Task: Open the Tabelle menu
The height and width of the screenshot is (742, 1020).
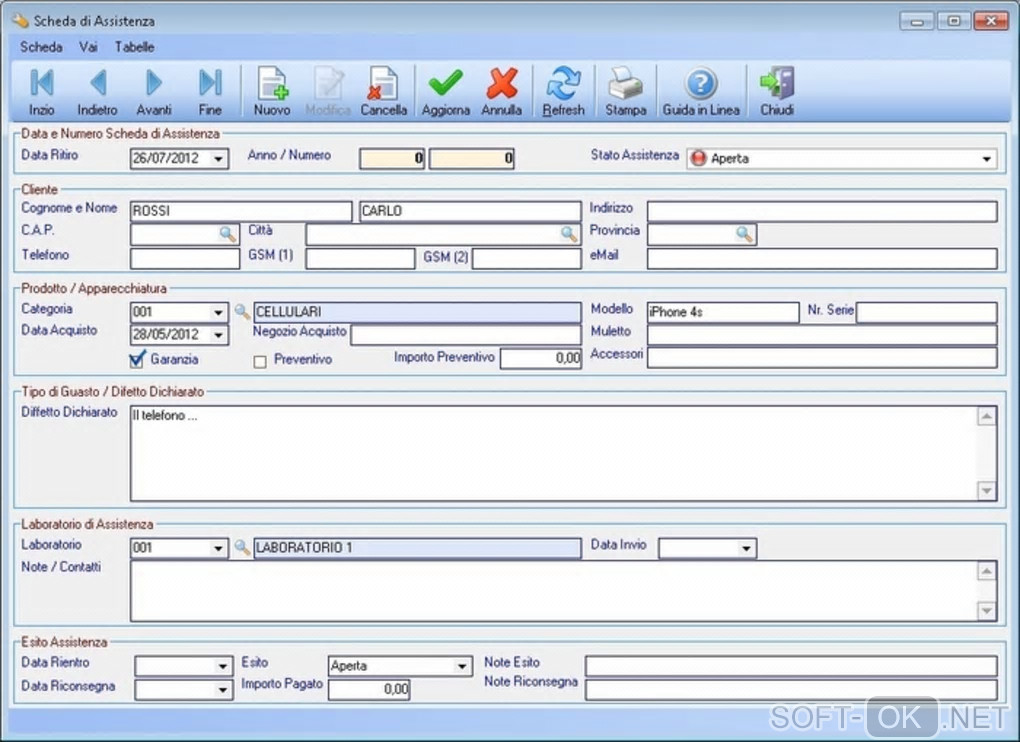Action: pyautogui.click(x=134, y=47)
